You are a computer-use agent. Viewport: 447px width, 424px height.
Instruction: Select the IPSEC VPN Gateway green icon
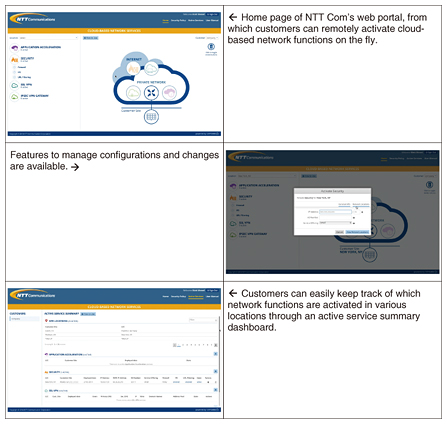[x=14, y=97]
